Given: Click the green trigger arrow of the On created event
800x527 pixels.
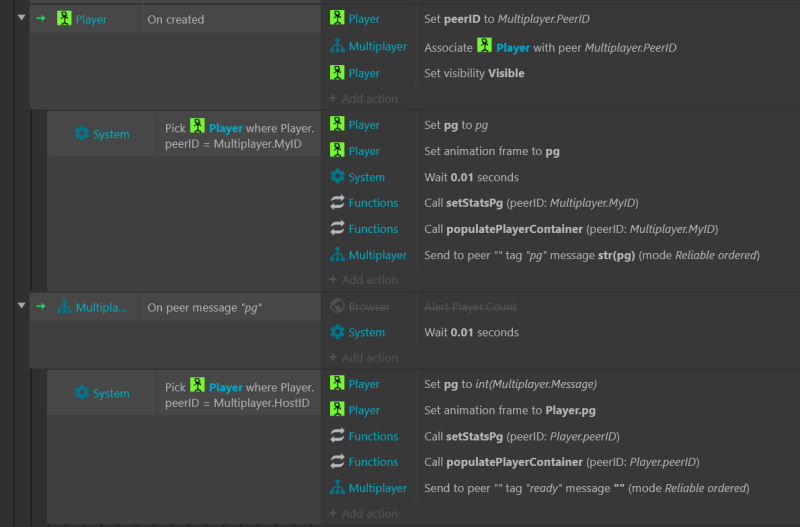Looking at the screenshot, I should (41, 19).
